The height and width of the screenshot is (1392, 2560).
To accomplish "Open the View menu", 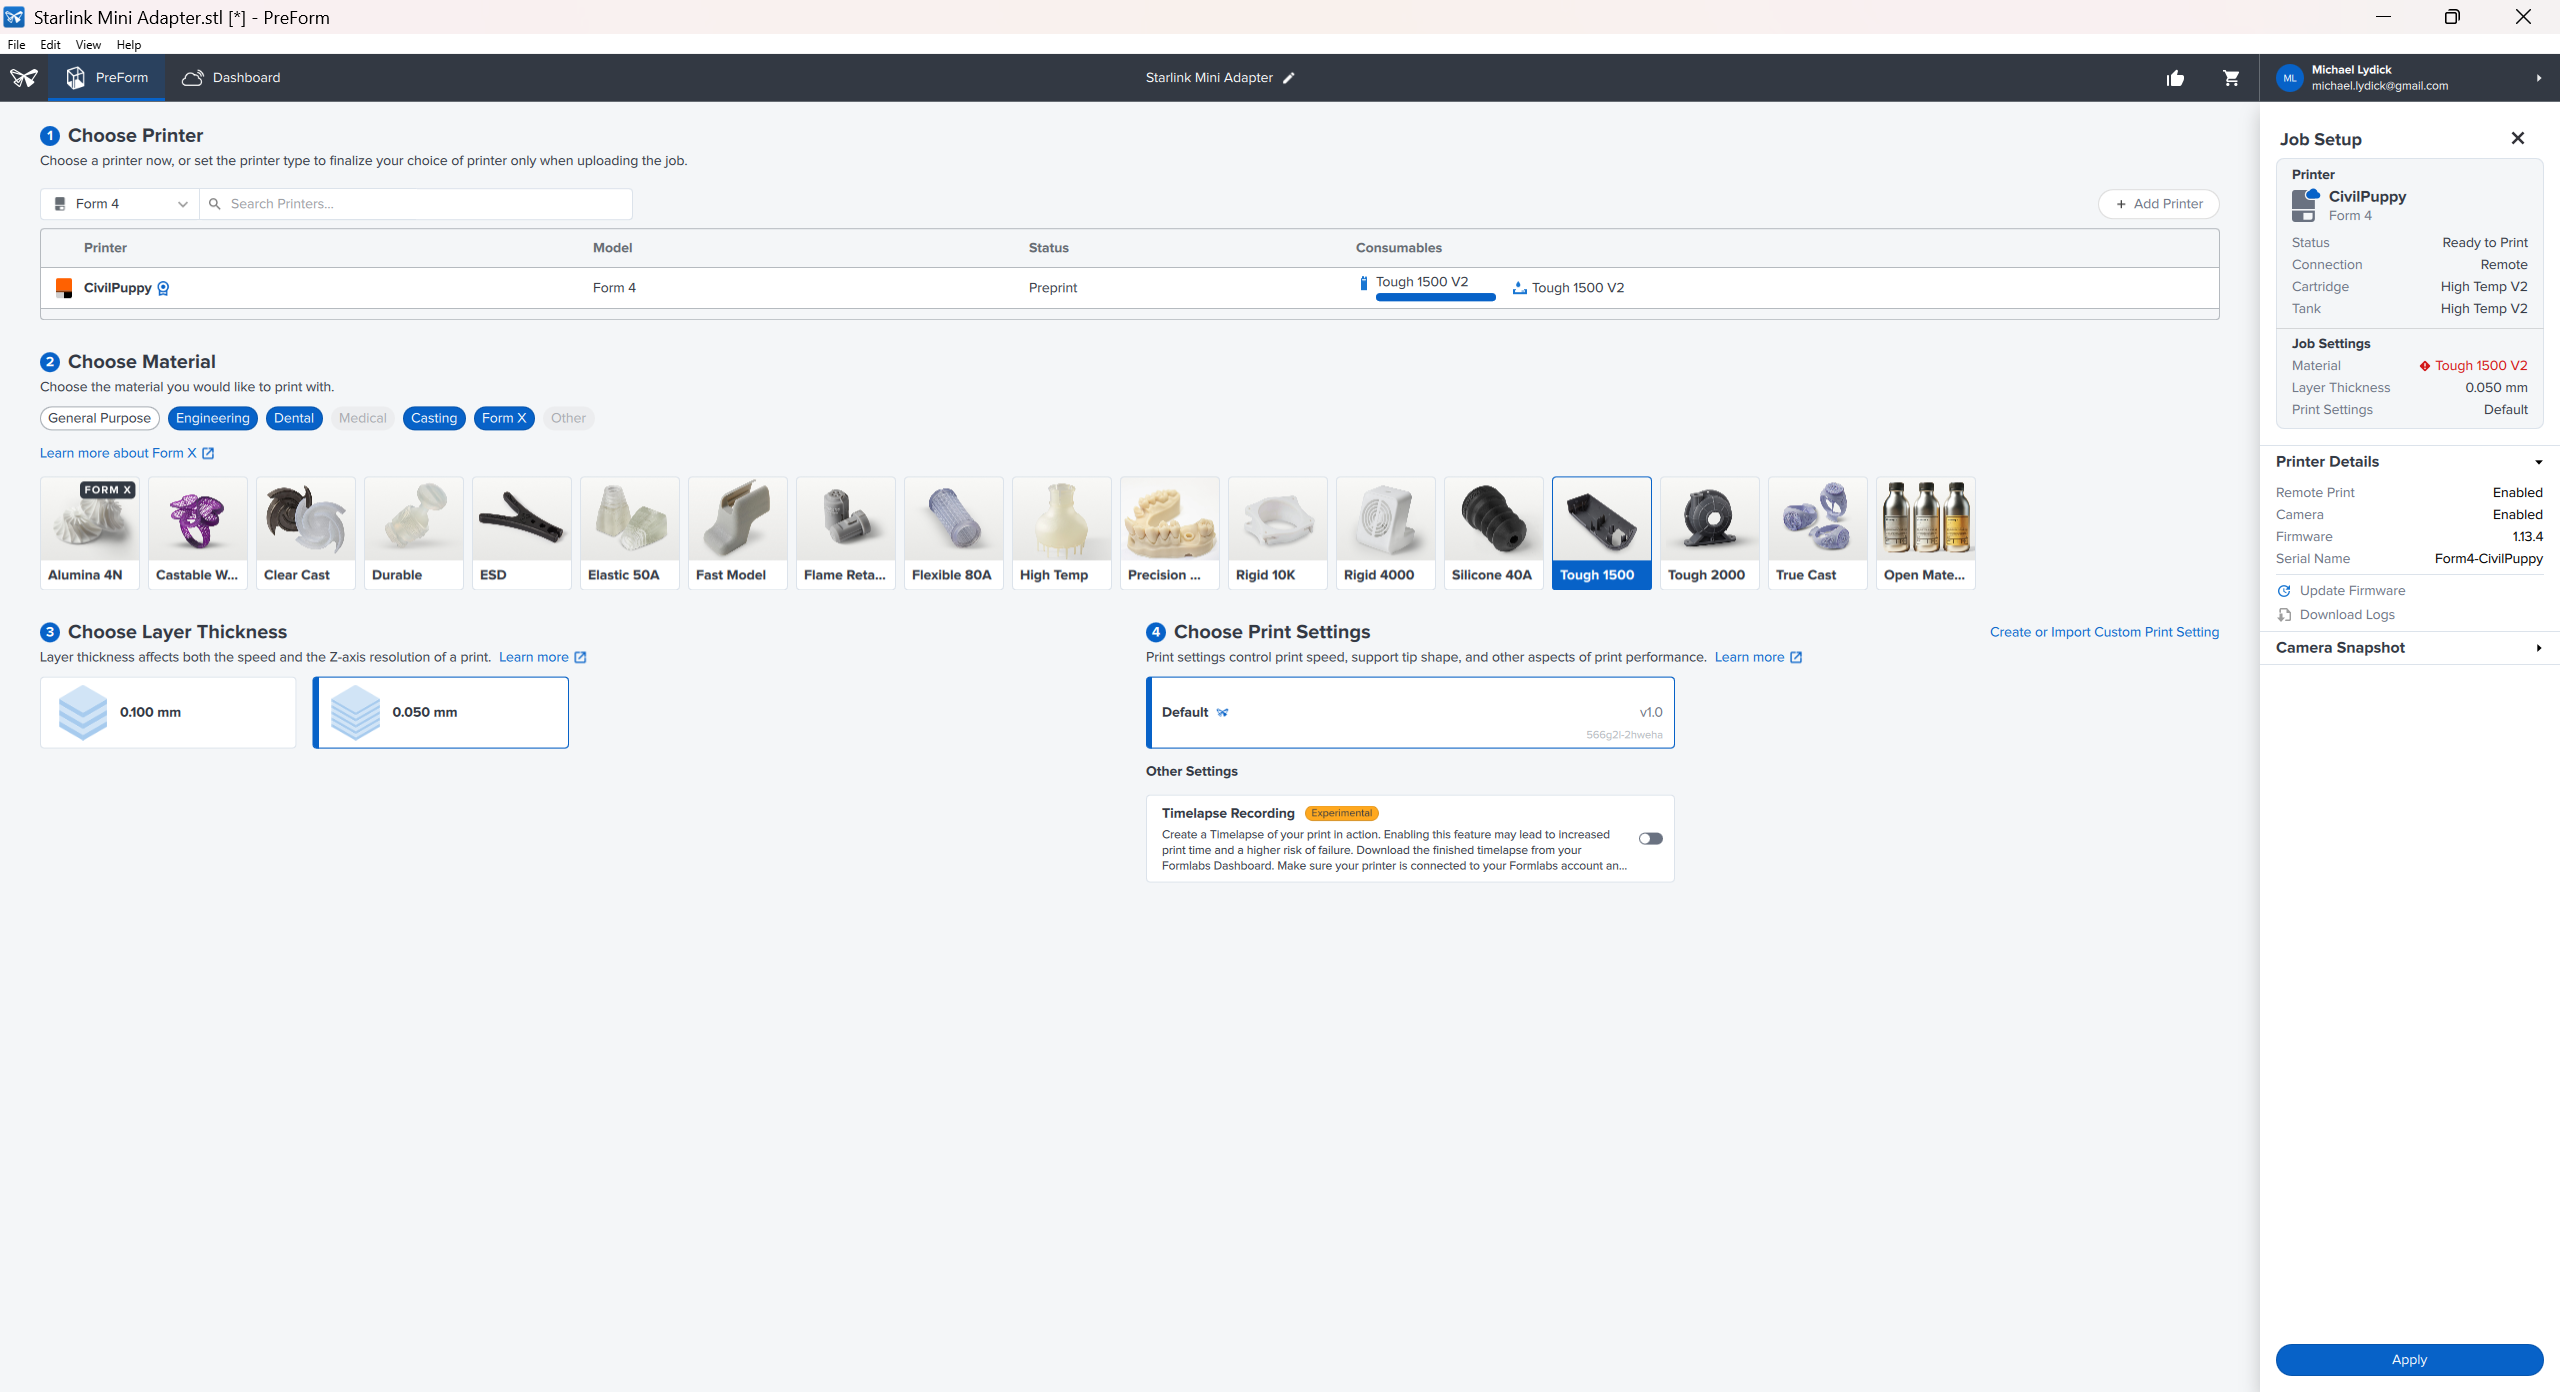I will click(x=88, y=45).
